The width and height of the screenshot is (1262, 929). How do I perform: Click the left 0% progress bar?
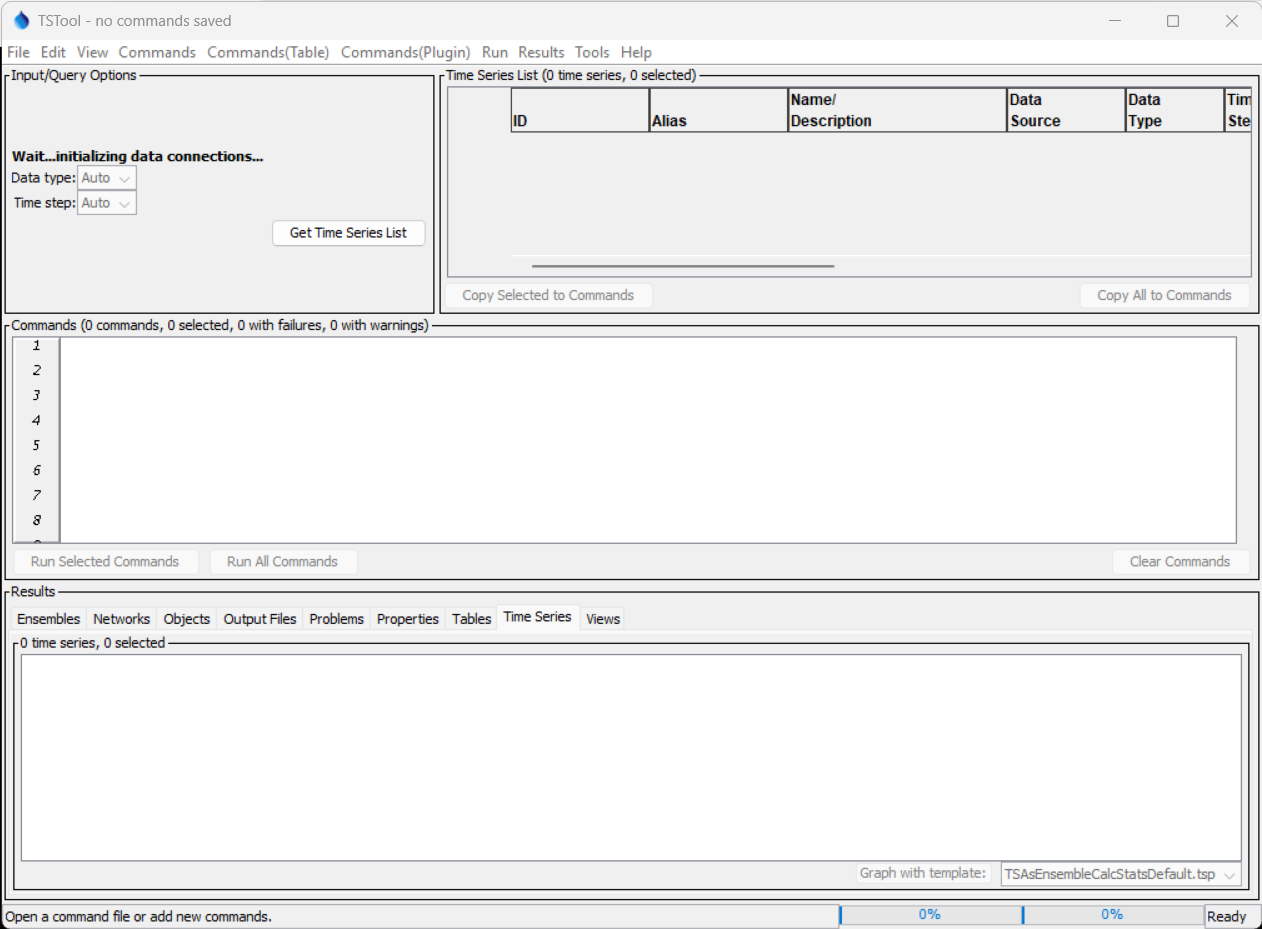point(929,914)
